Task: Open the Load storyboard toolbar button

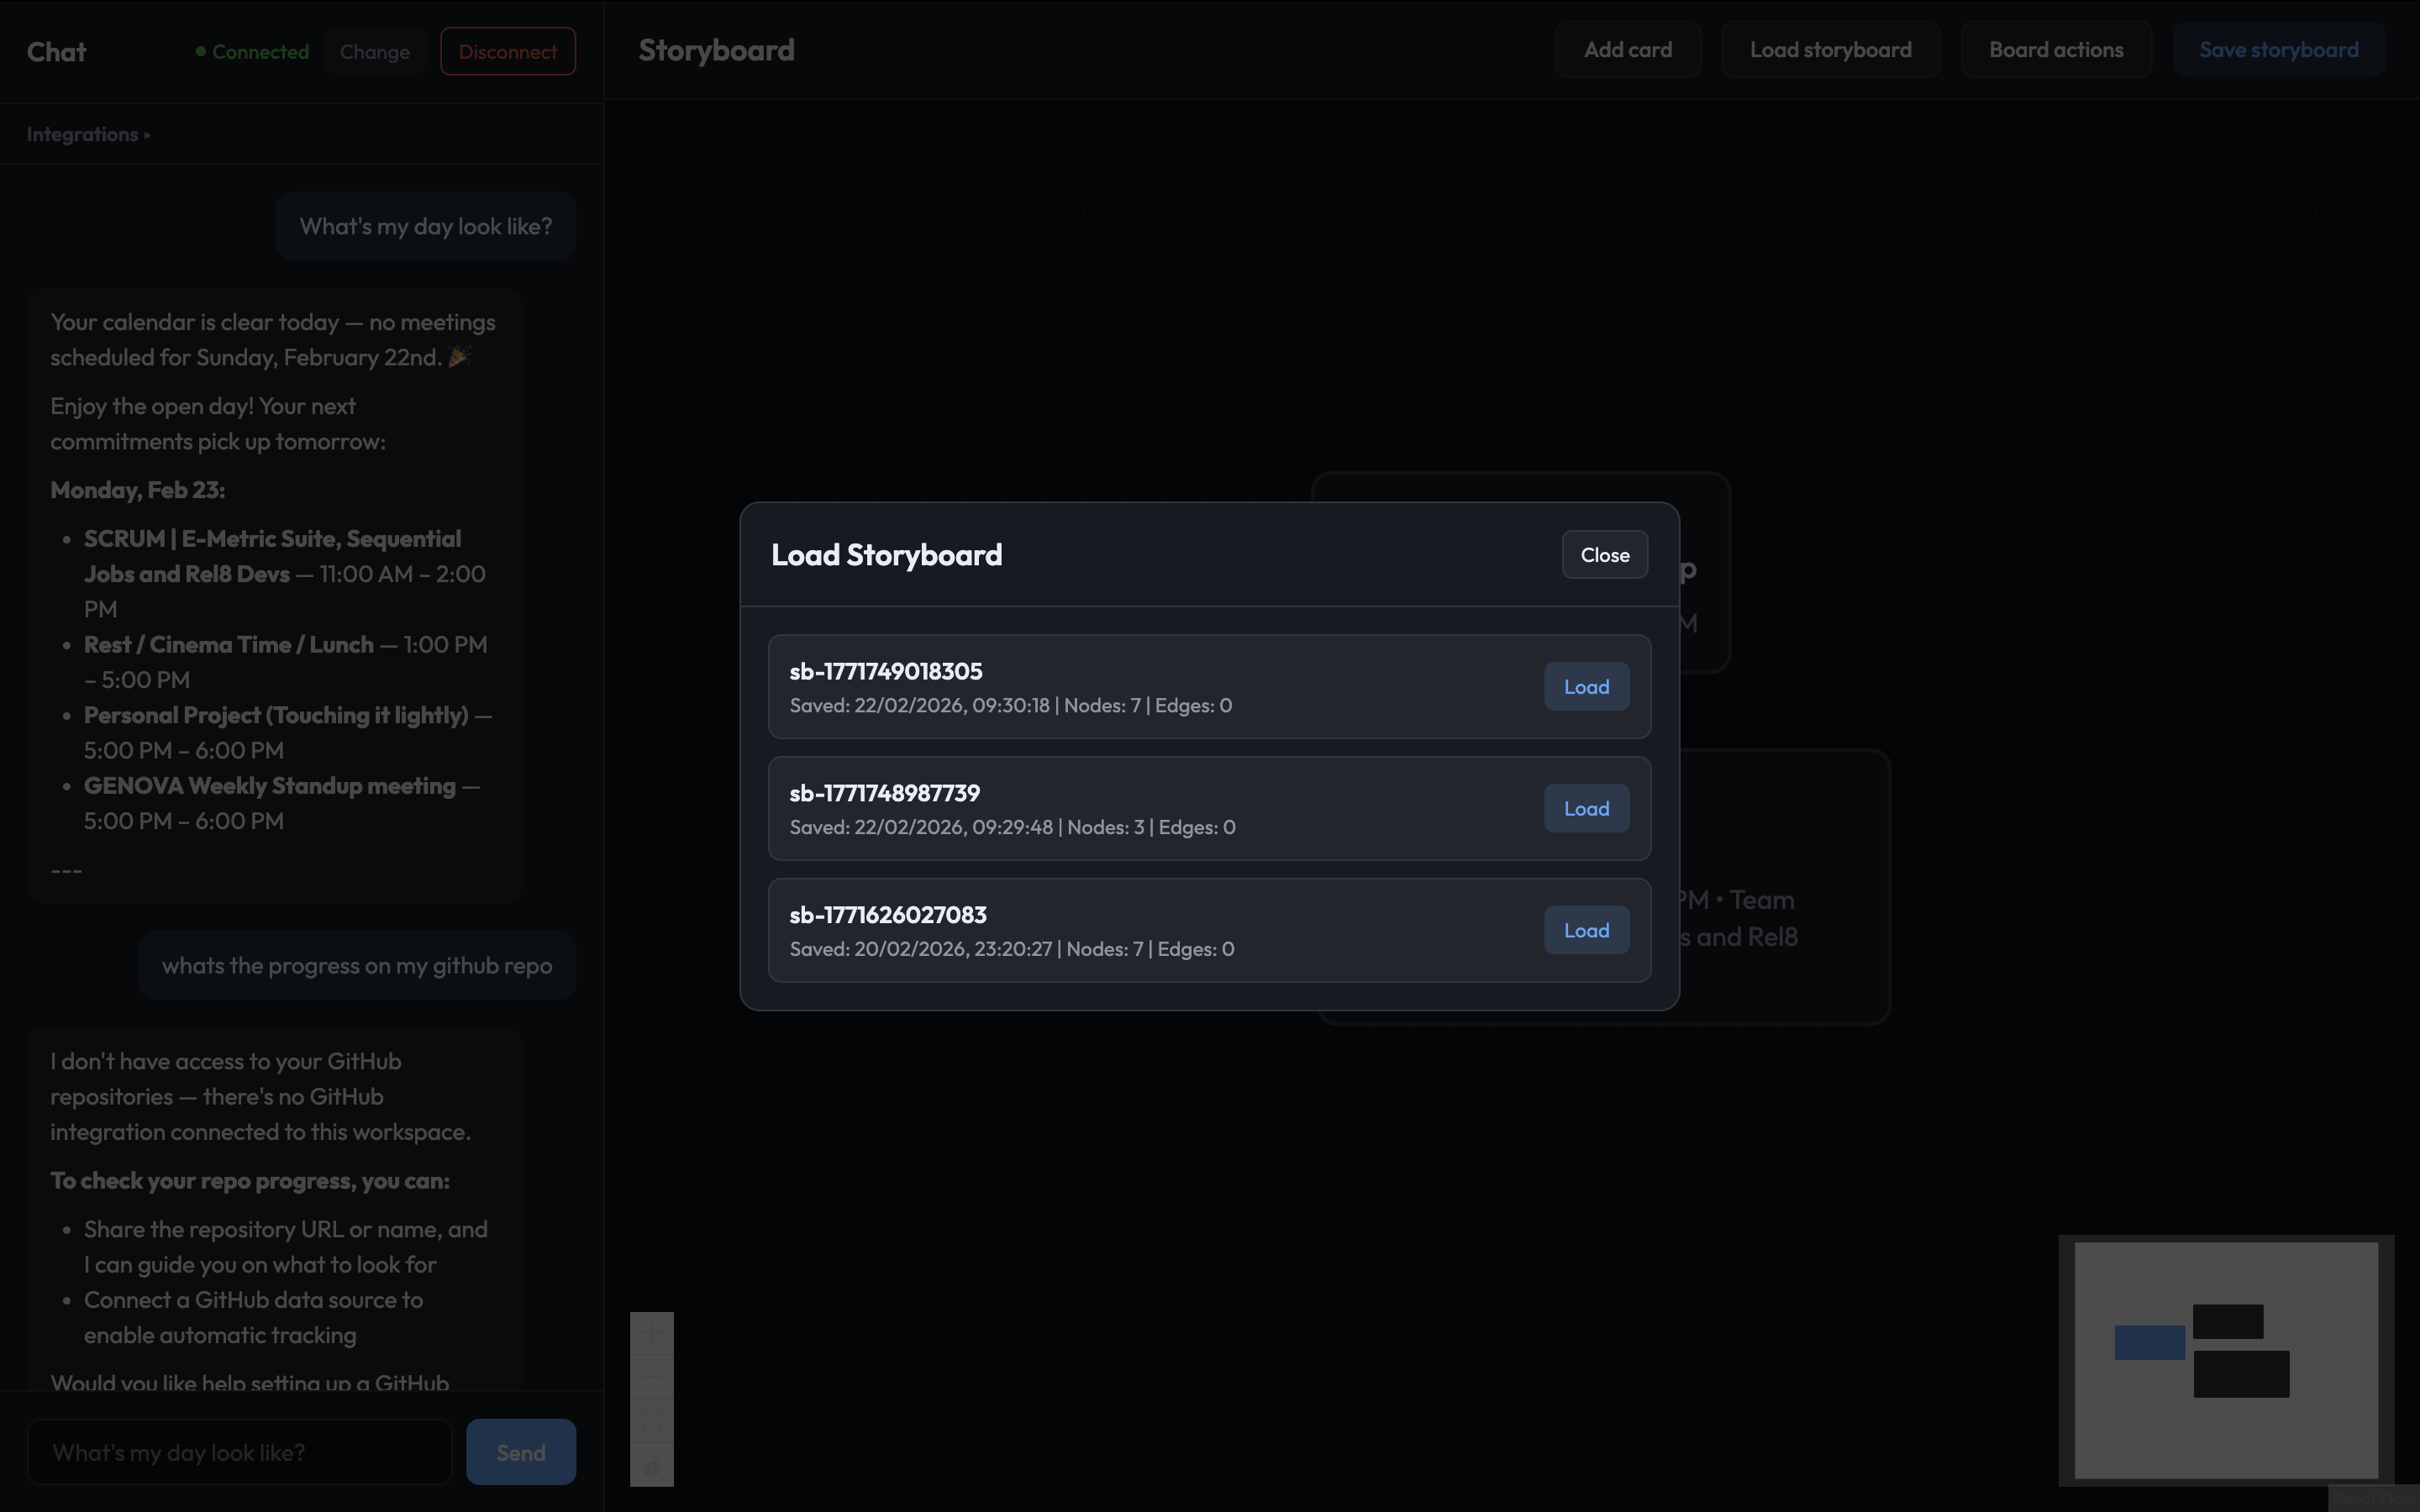Action: 1830,50
